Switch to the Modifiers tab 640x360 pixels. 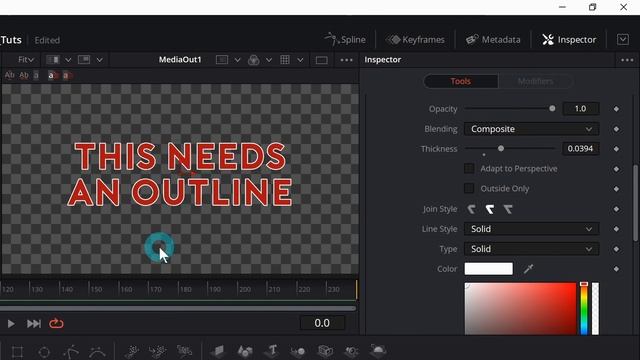click(535, 81)
